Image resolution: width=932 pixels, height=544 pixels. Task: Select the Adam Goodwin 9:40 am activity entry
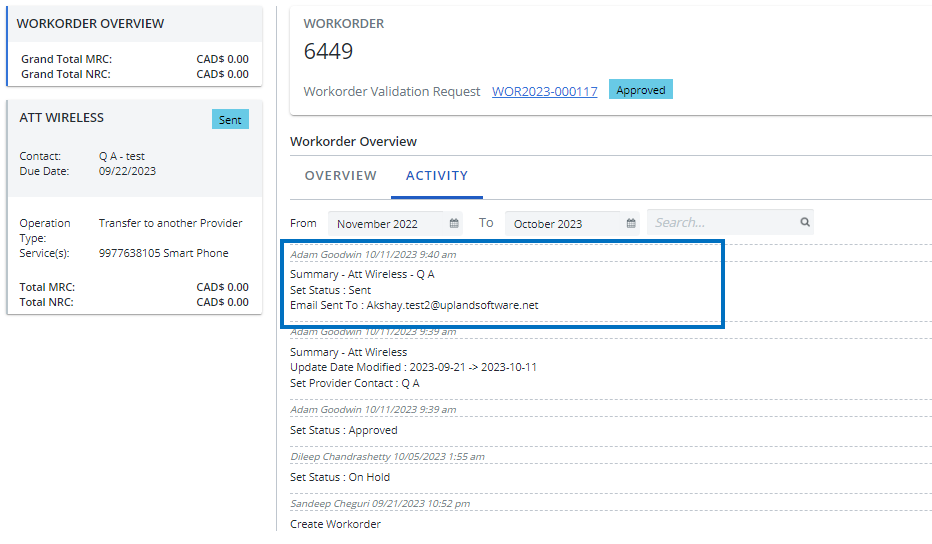[x=373, y=255]
